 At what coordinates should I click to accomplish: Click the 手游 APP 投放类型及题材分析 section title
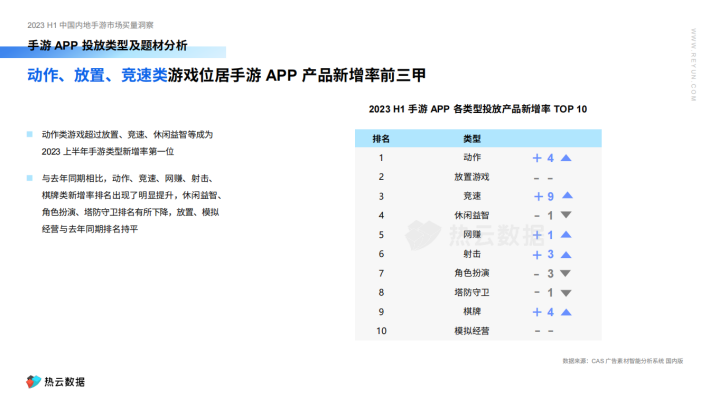(x=107, y=45)
